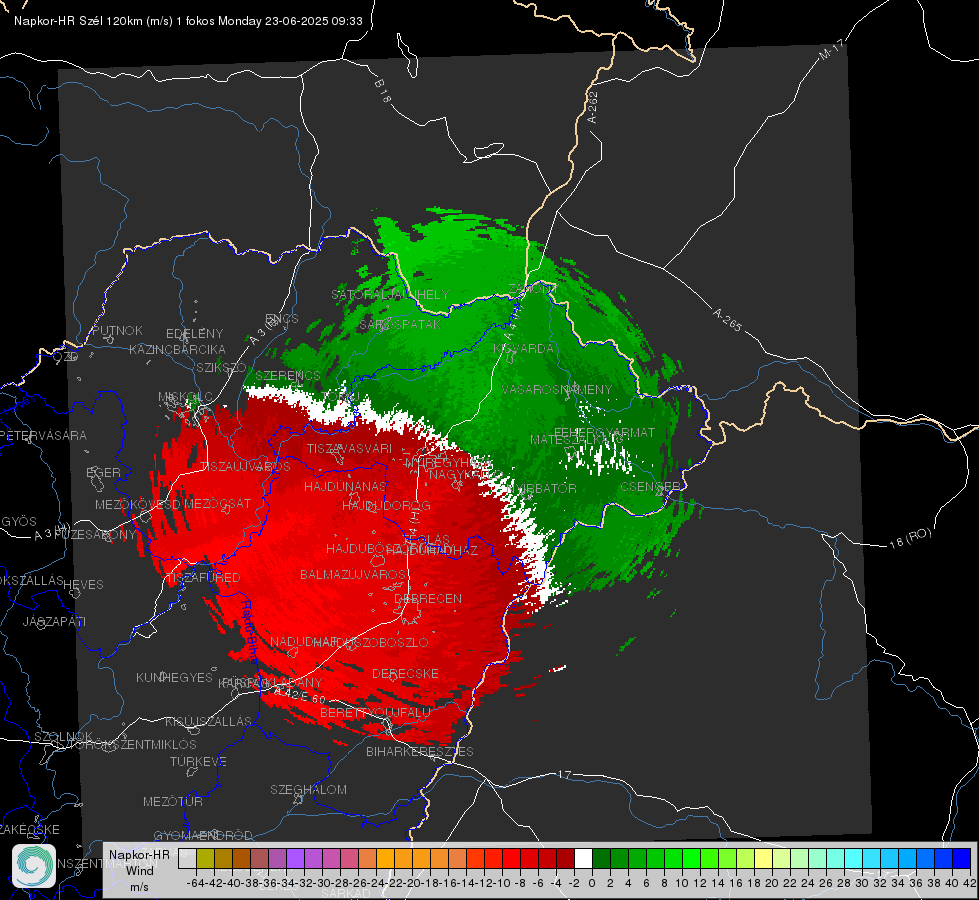
Task: Click the BERETTYOUJFALU city label
Action: [x=375, y=712]
